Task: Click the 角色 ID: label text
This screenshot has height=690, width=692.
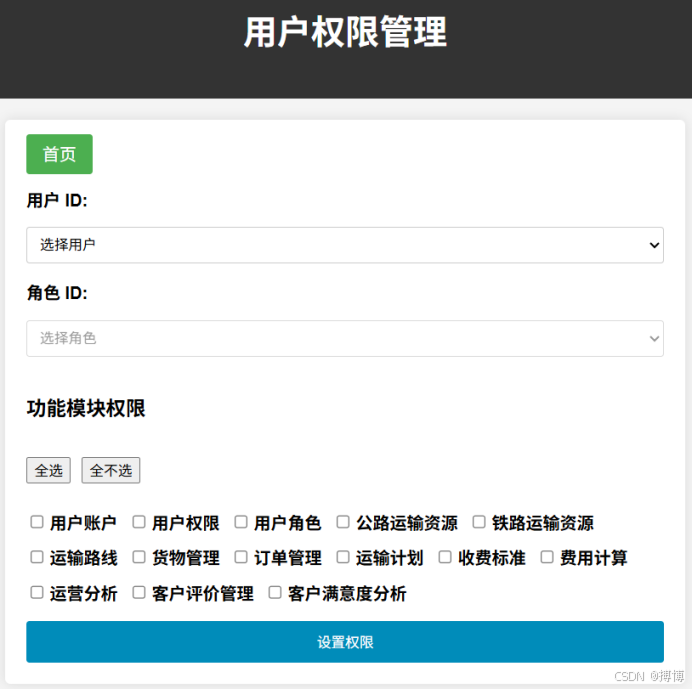Action: click(57, 293)
